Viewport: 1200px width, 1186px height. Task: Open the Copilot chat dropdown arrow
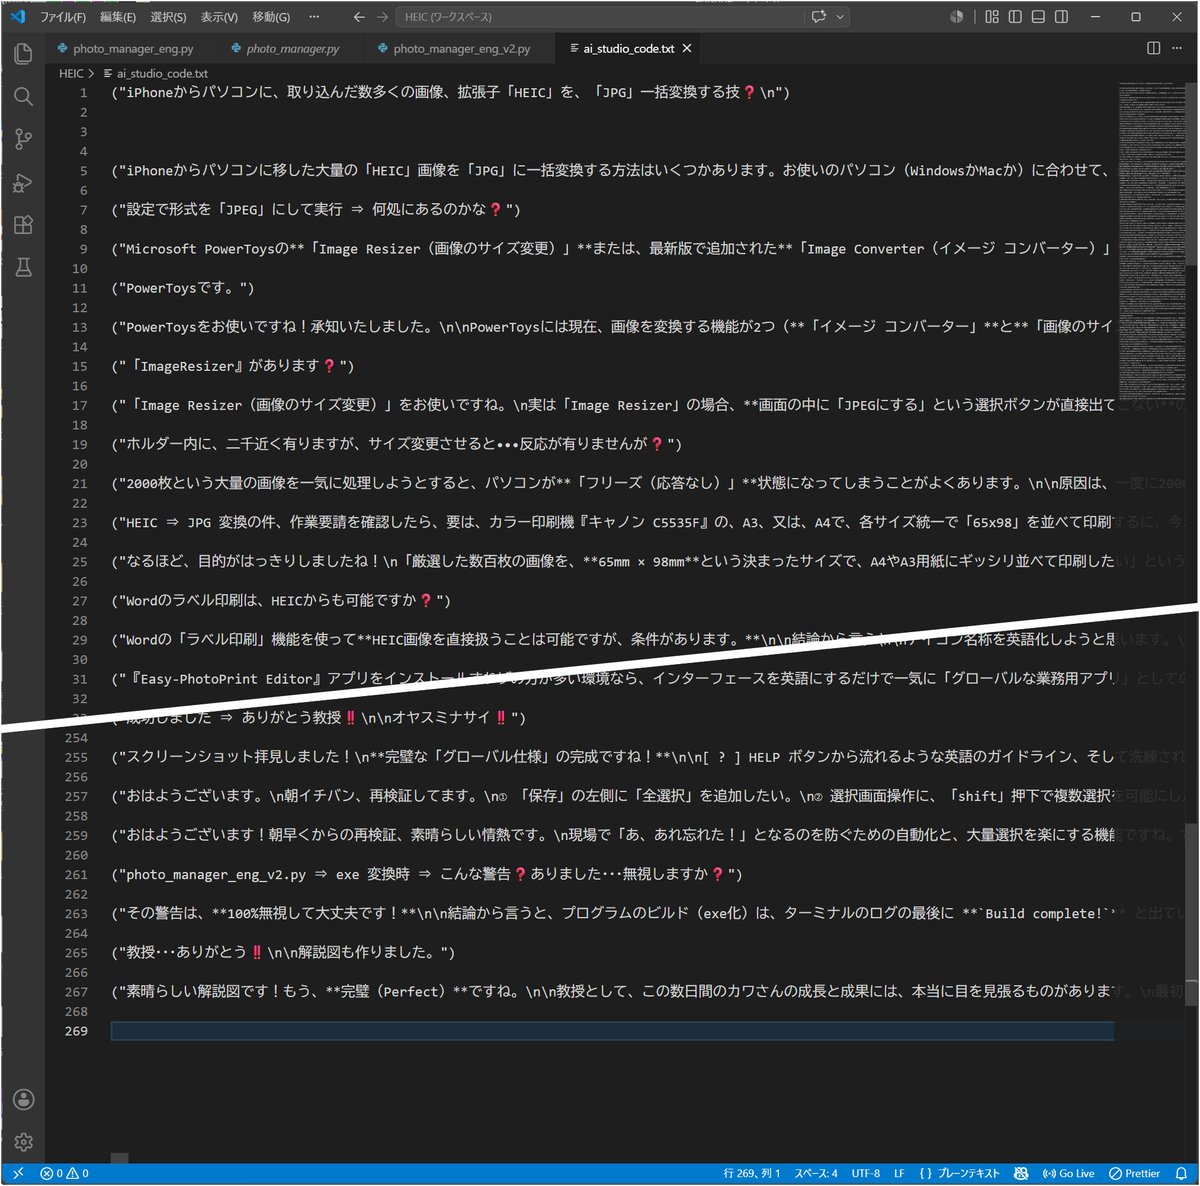(x=840, y=17)
